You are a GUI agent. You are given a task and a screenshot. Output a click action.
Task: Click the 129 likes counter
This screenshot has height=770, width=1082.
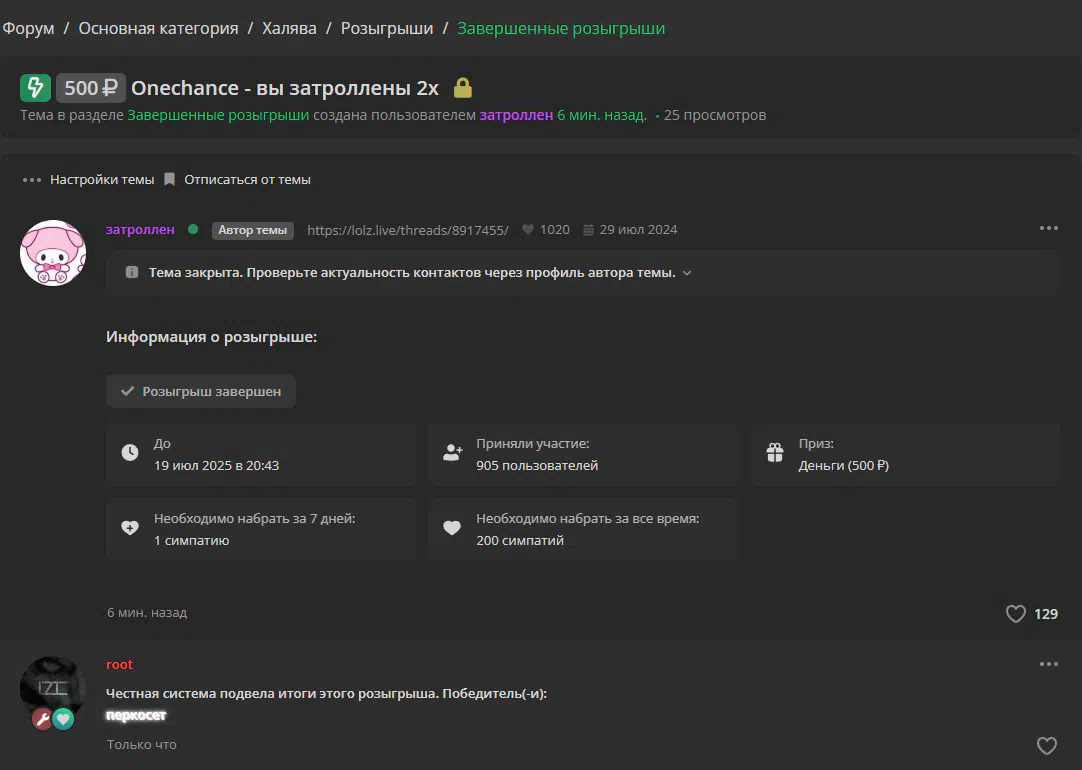(x=1045, y=614)
